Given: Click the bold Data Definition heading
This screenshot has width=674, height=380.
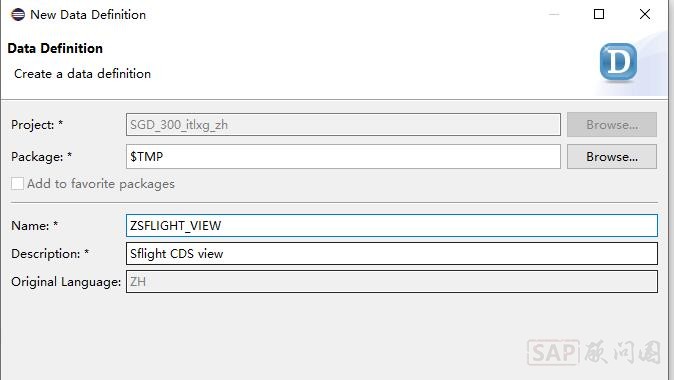Looking at the screenshot, I should (55, 48).
